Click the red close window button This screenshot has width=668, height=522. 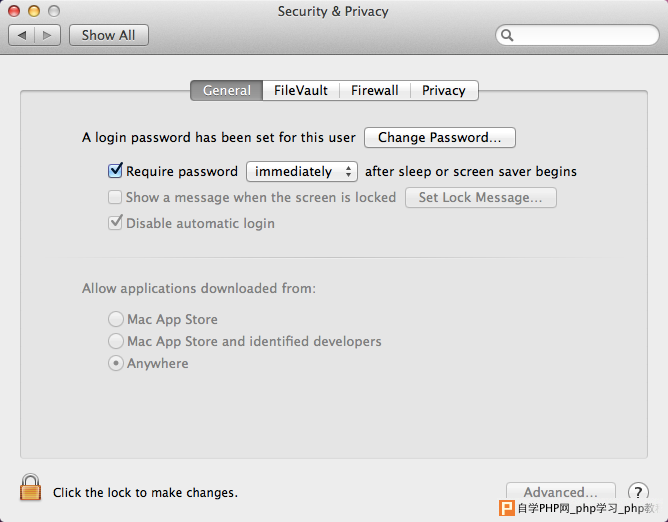14,11
